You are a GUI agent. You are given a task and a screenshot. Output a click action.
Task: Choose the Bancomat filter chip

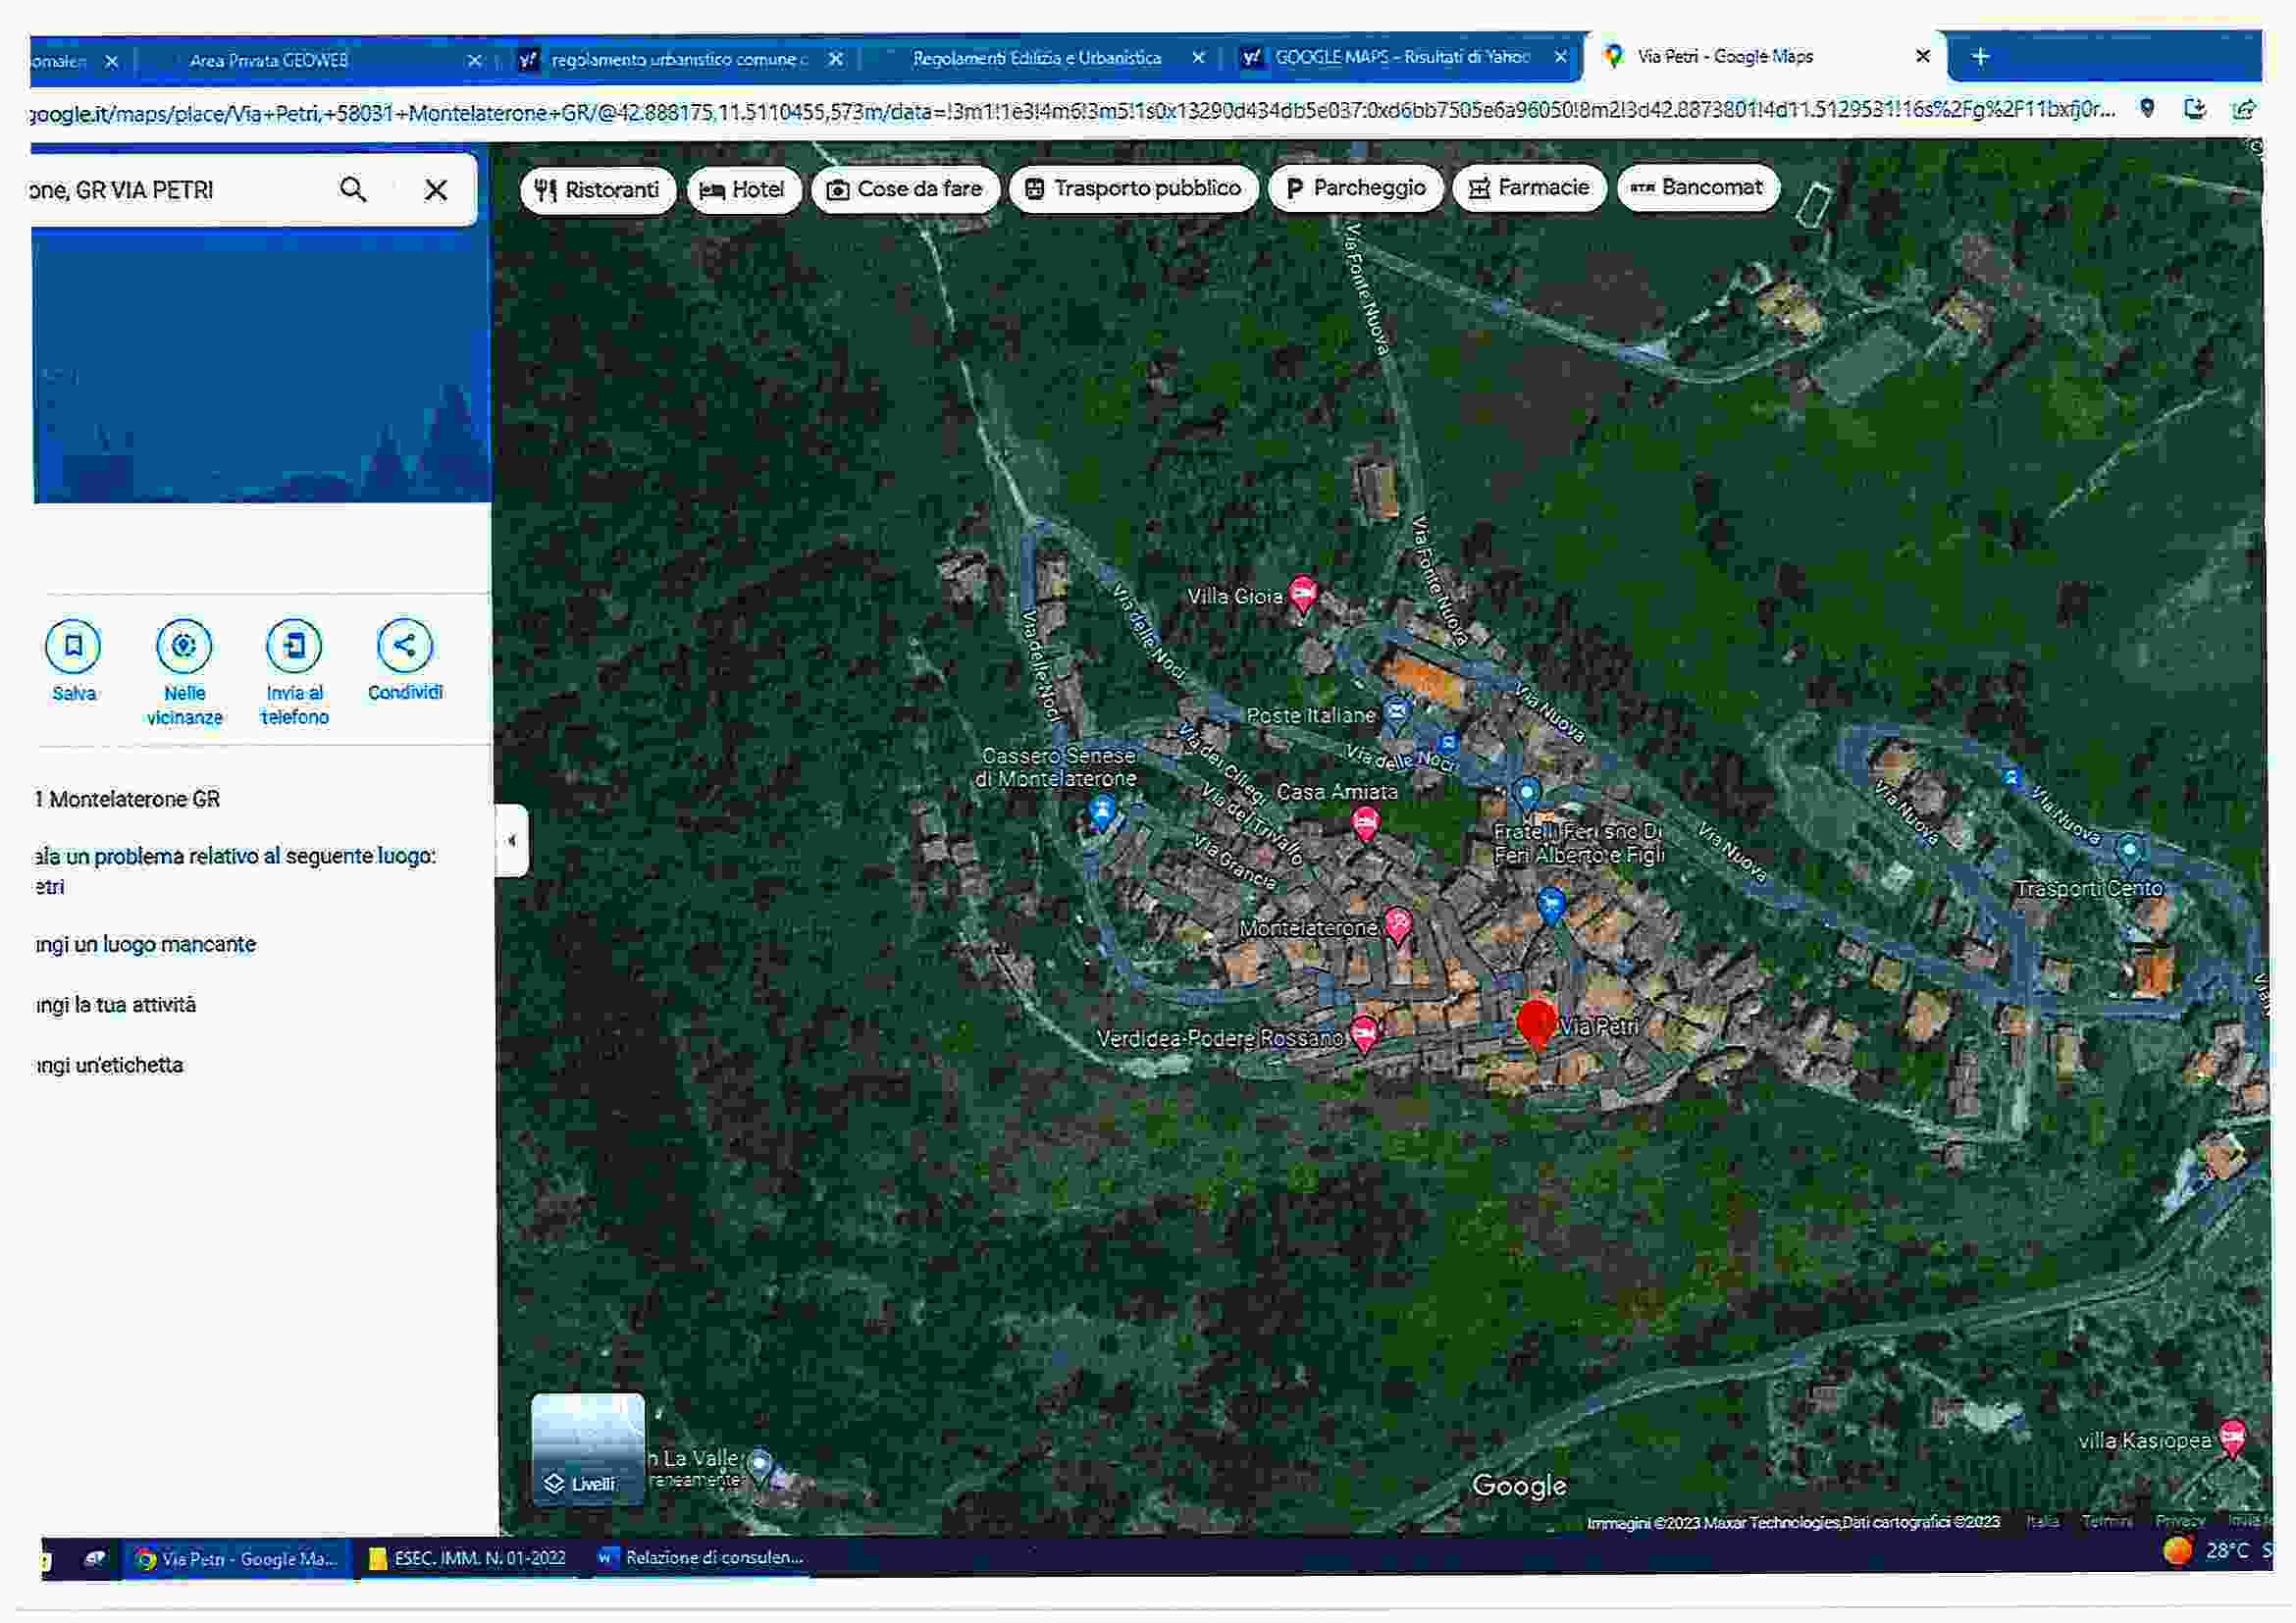1697,188
